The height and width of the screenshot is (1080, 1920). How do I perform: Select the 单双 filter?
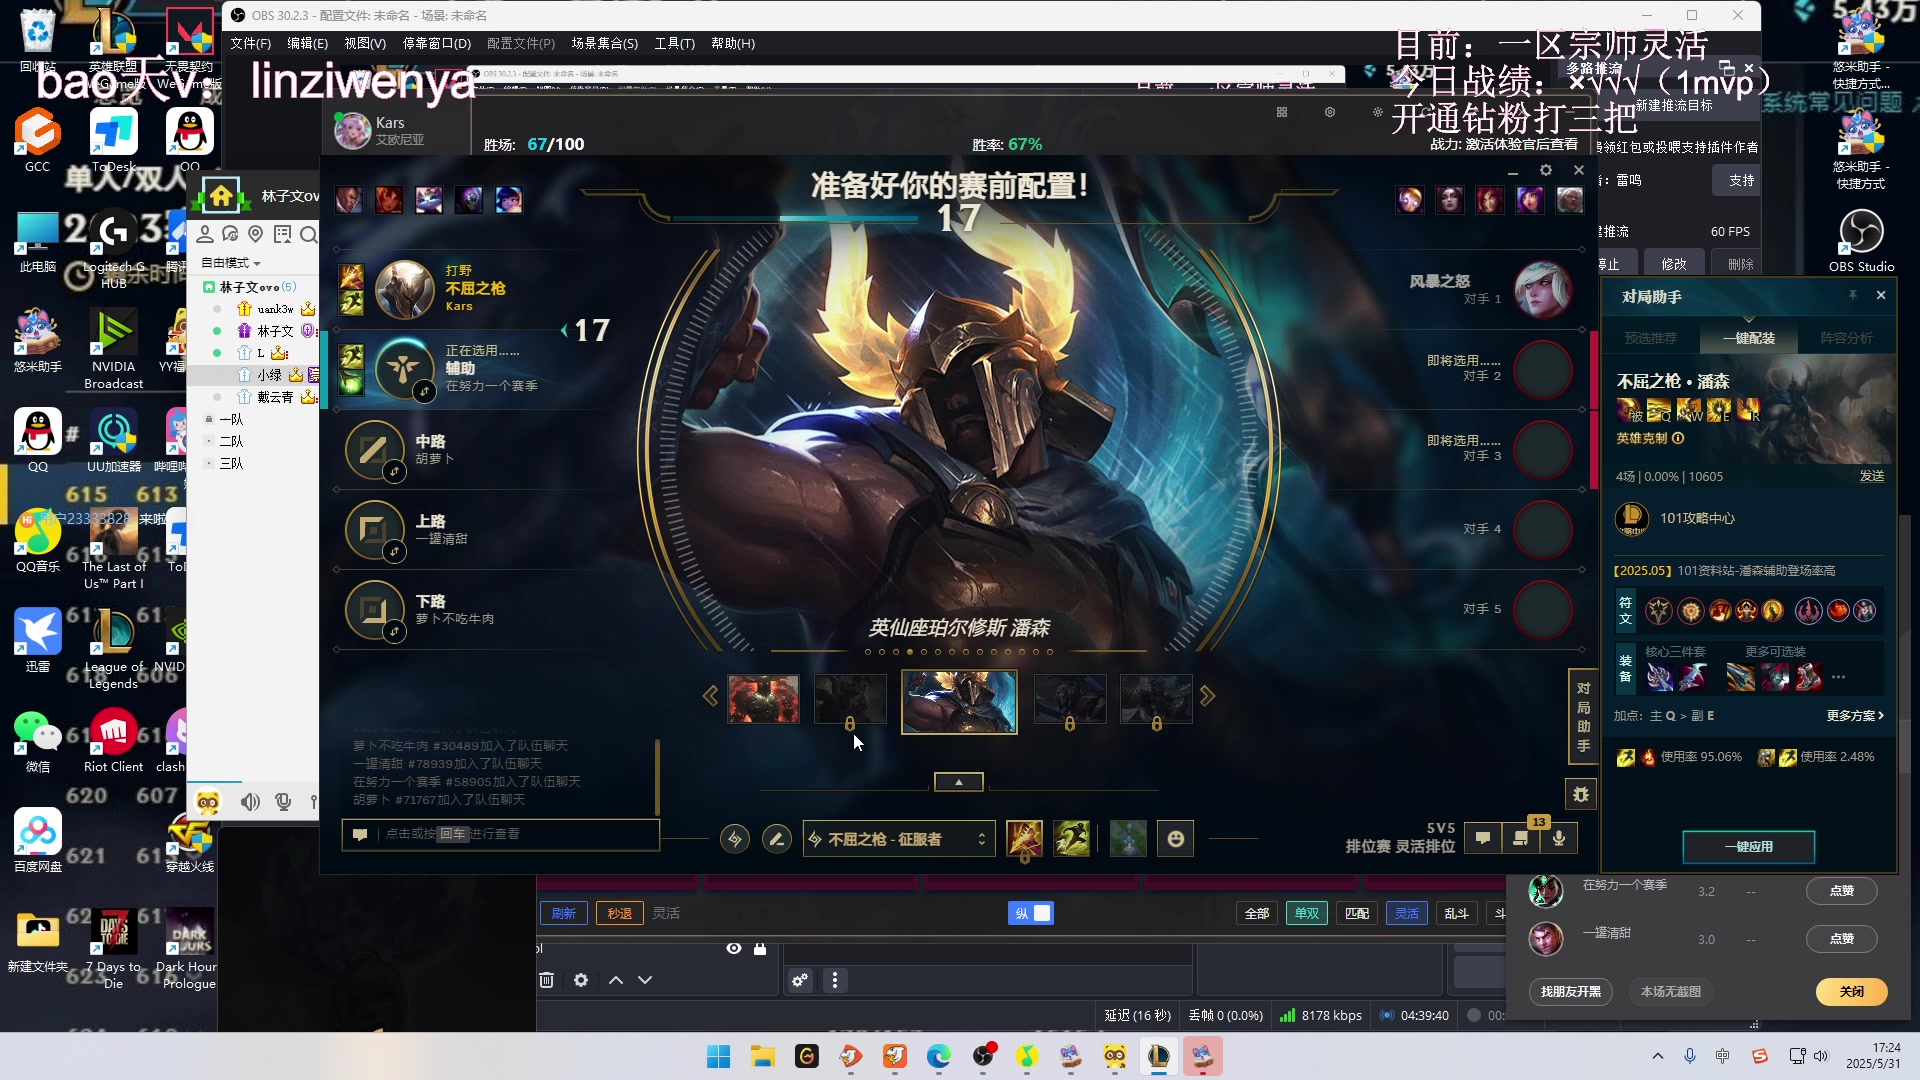(1307, 913)
